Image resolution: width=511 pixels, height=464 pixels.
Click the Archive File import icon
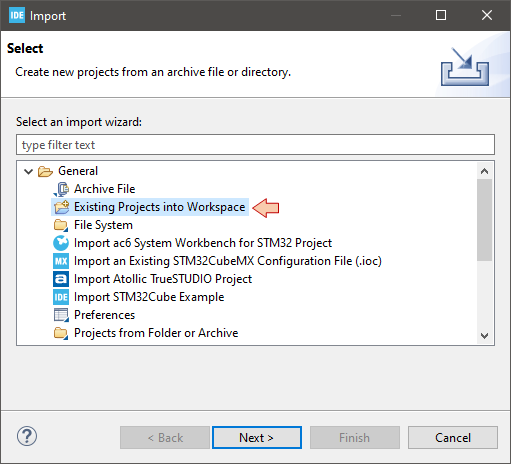[61, 189]
